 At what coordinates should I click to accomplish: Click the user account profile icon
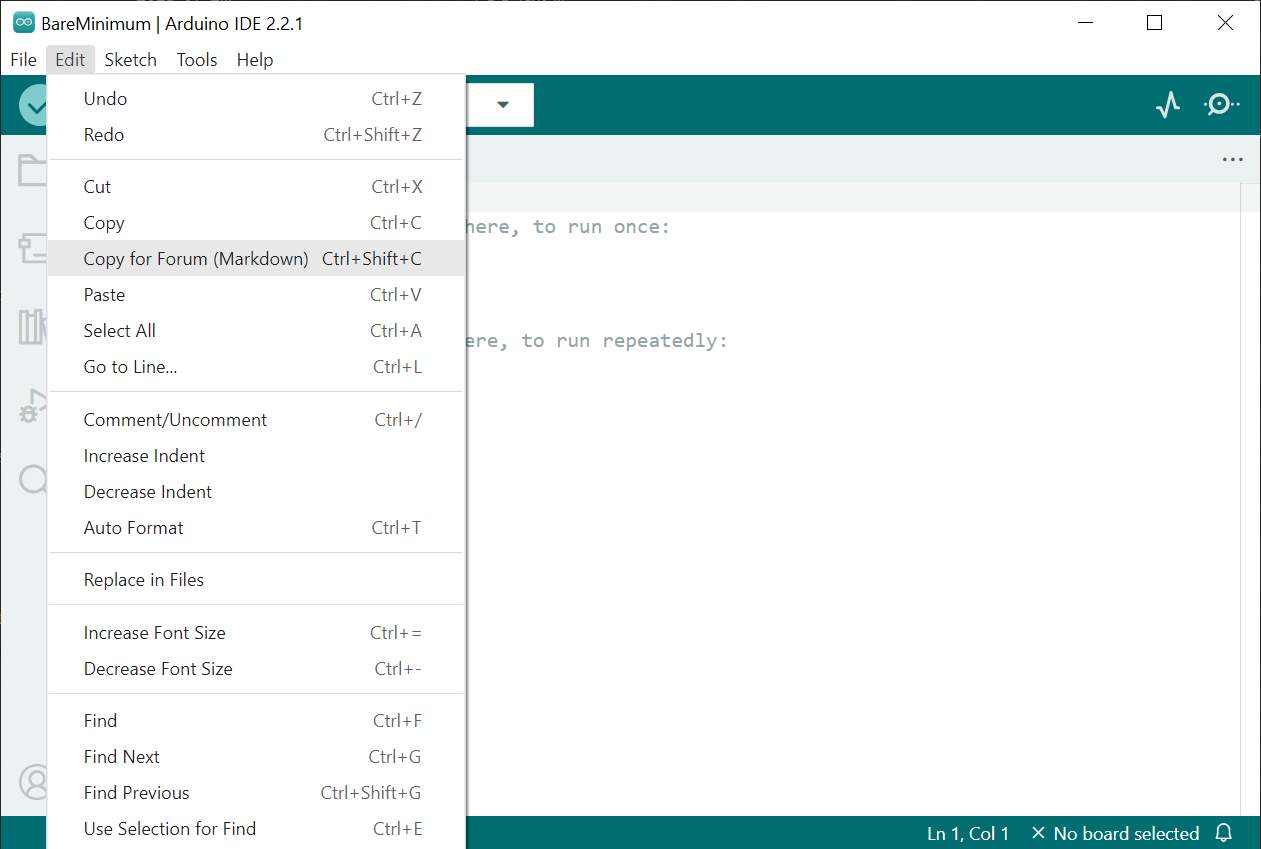[34, 781]
